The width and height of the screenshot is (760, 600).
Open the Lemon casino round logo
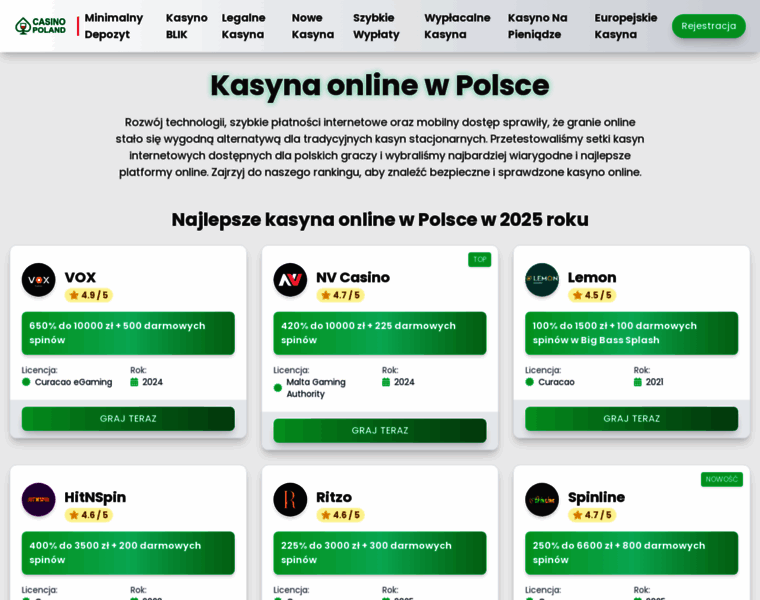[542, 280]
